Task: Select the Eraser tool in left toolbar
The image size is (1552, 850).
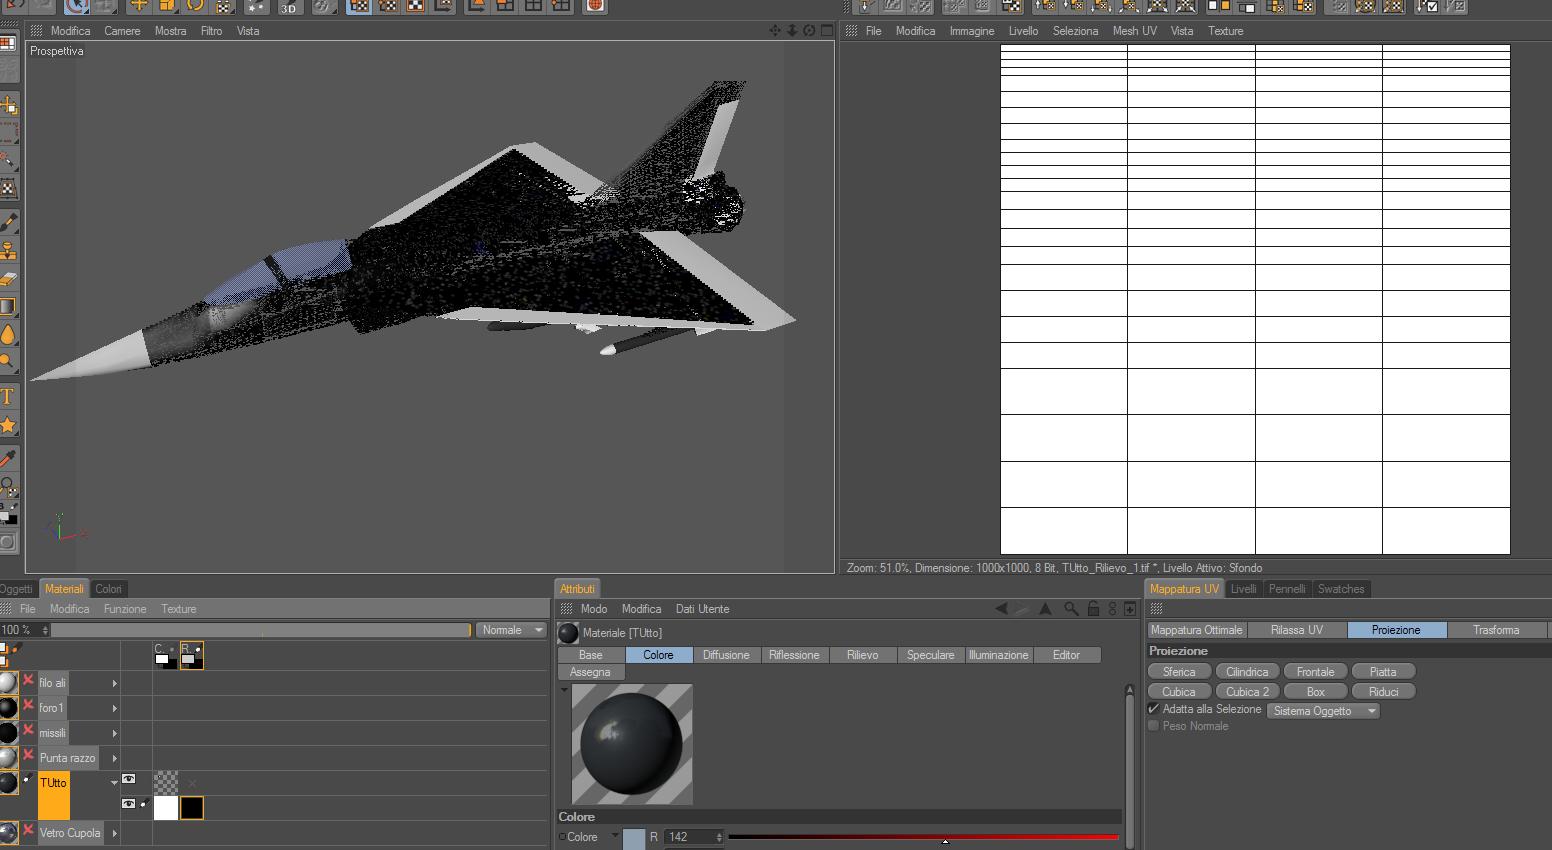Action: point(8,279)
